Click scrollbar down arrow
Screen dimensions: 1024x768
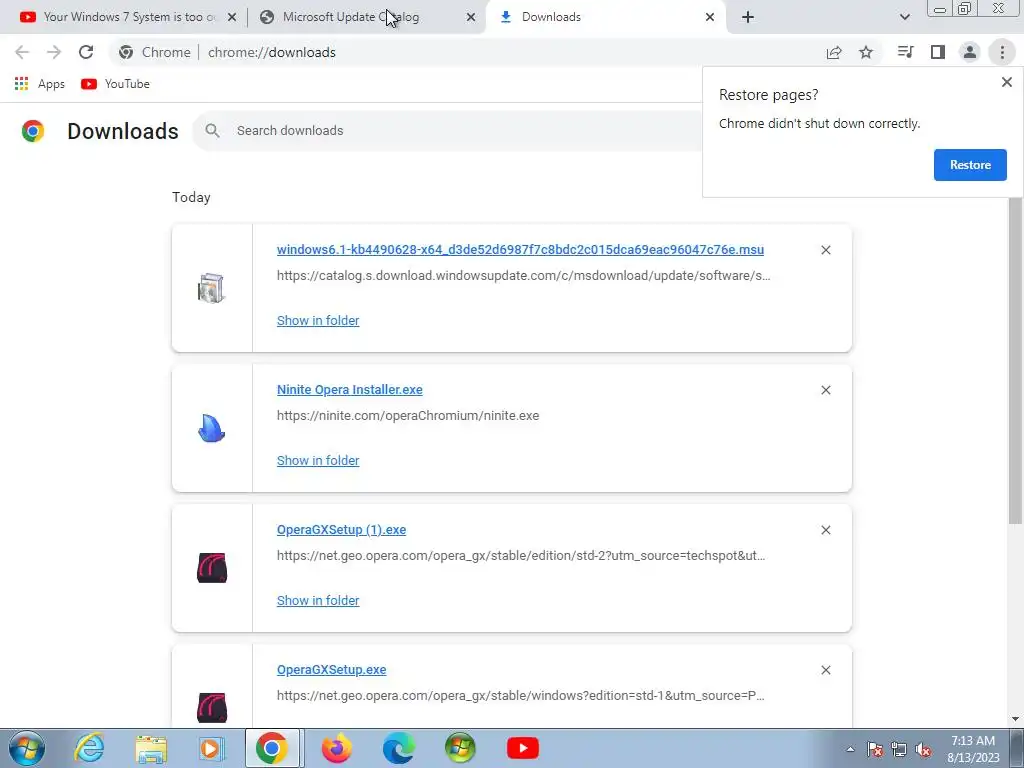(1015, 719)
